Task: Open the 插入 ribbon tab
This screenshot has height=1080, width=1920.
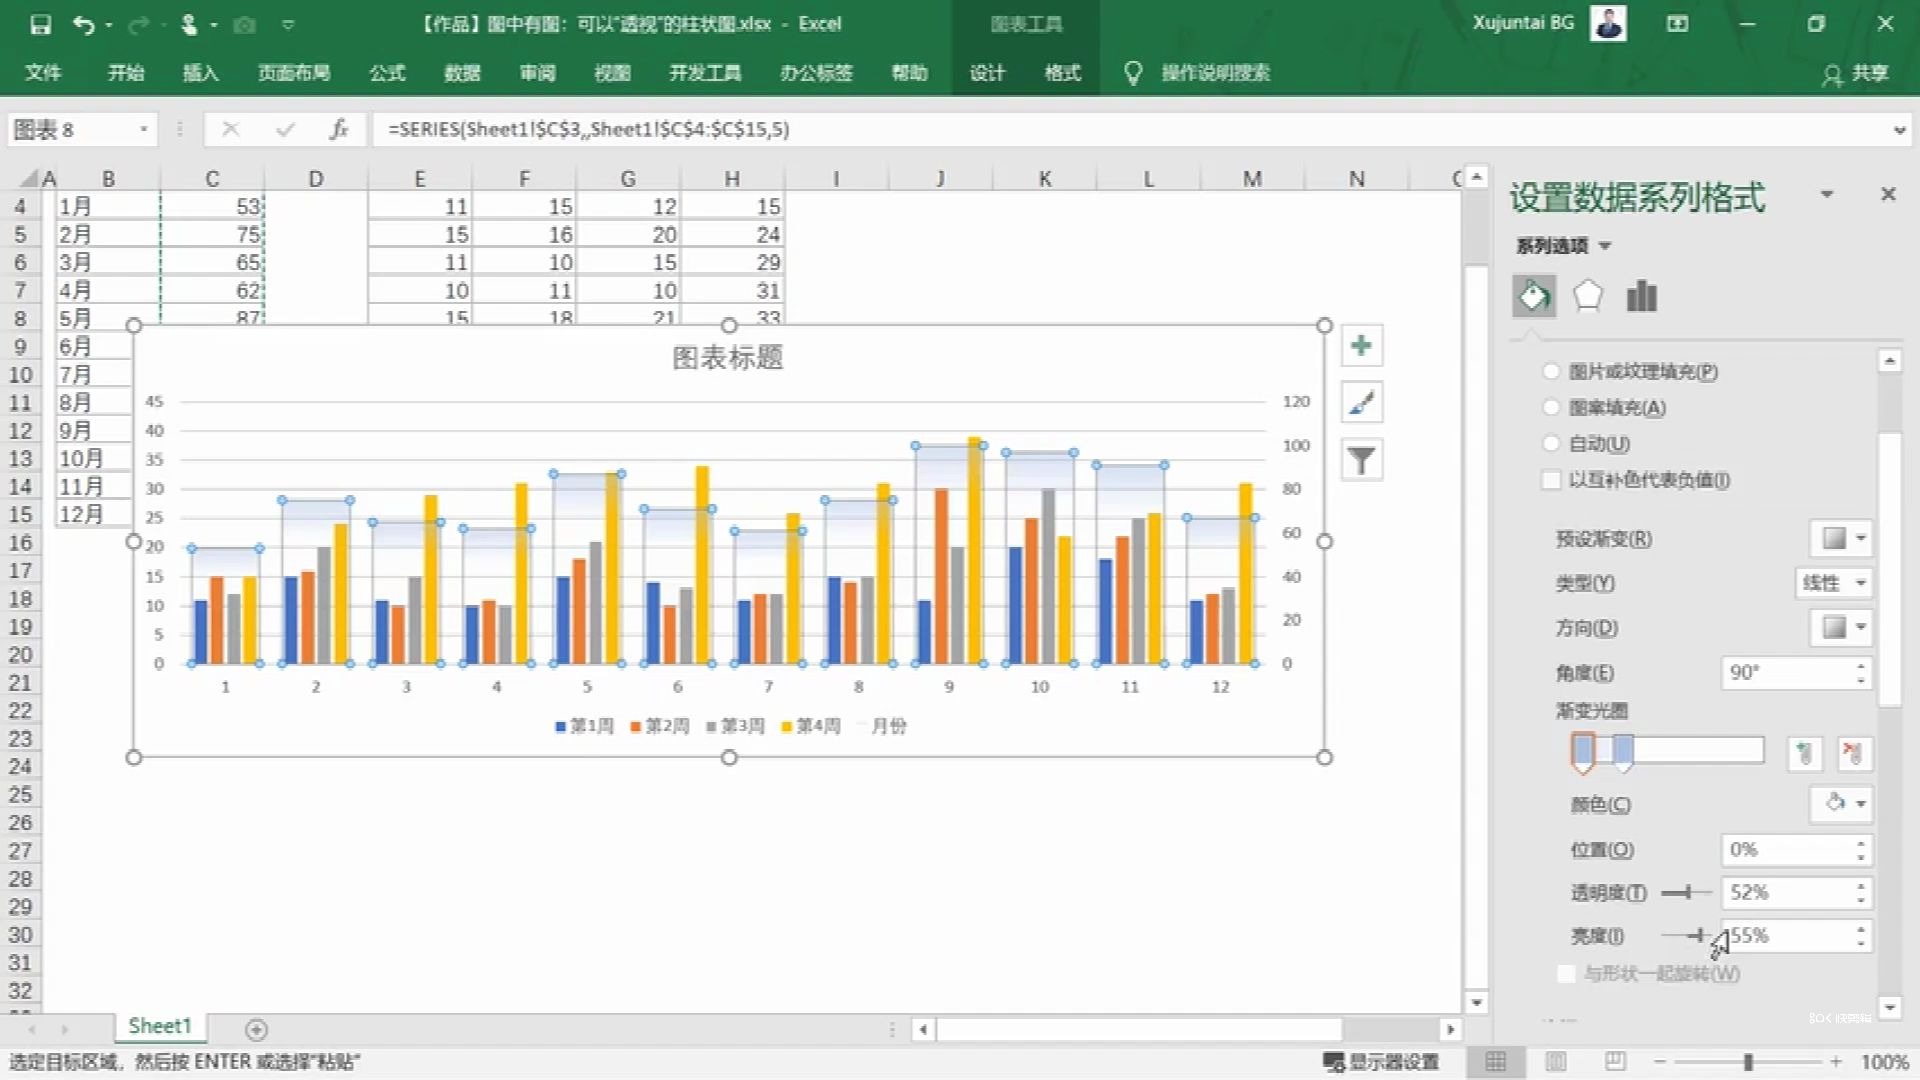Action: 200,72
